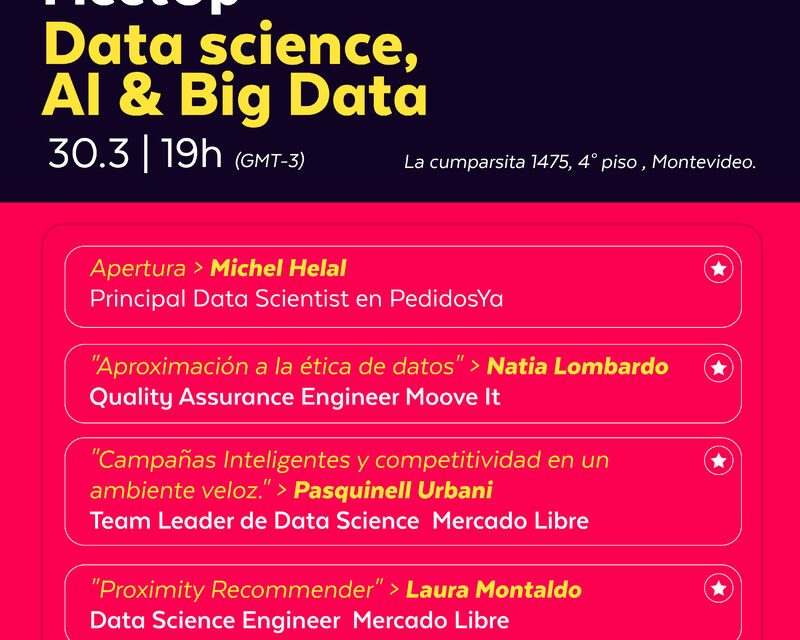Click "Team Leader de Data Science" subtitle
The width and height of the screenshot is (800, 640).
coord(254,520)
